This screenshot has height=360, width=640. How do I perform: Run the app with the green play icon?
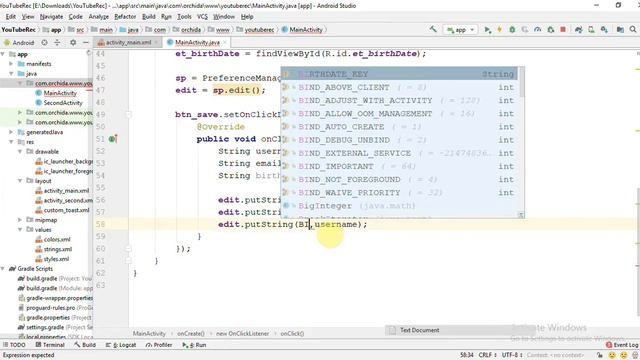487,29
